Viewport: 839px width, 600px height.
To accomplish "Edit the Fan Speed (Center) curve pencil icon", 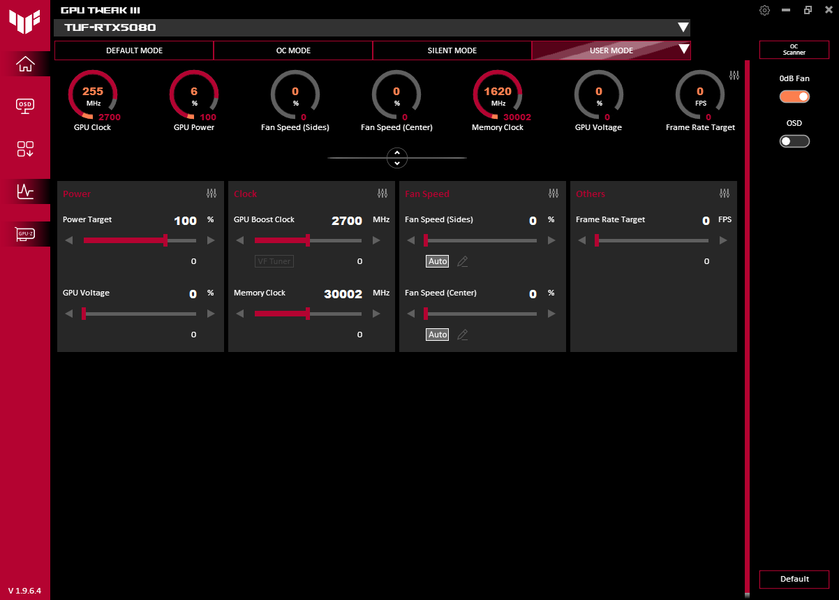I will [463, 335].
